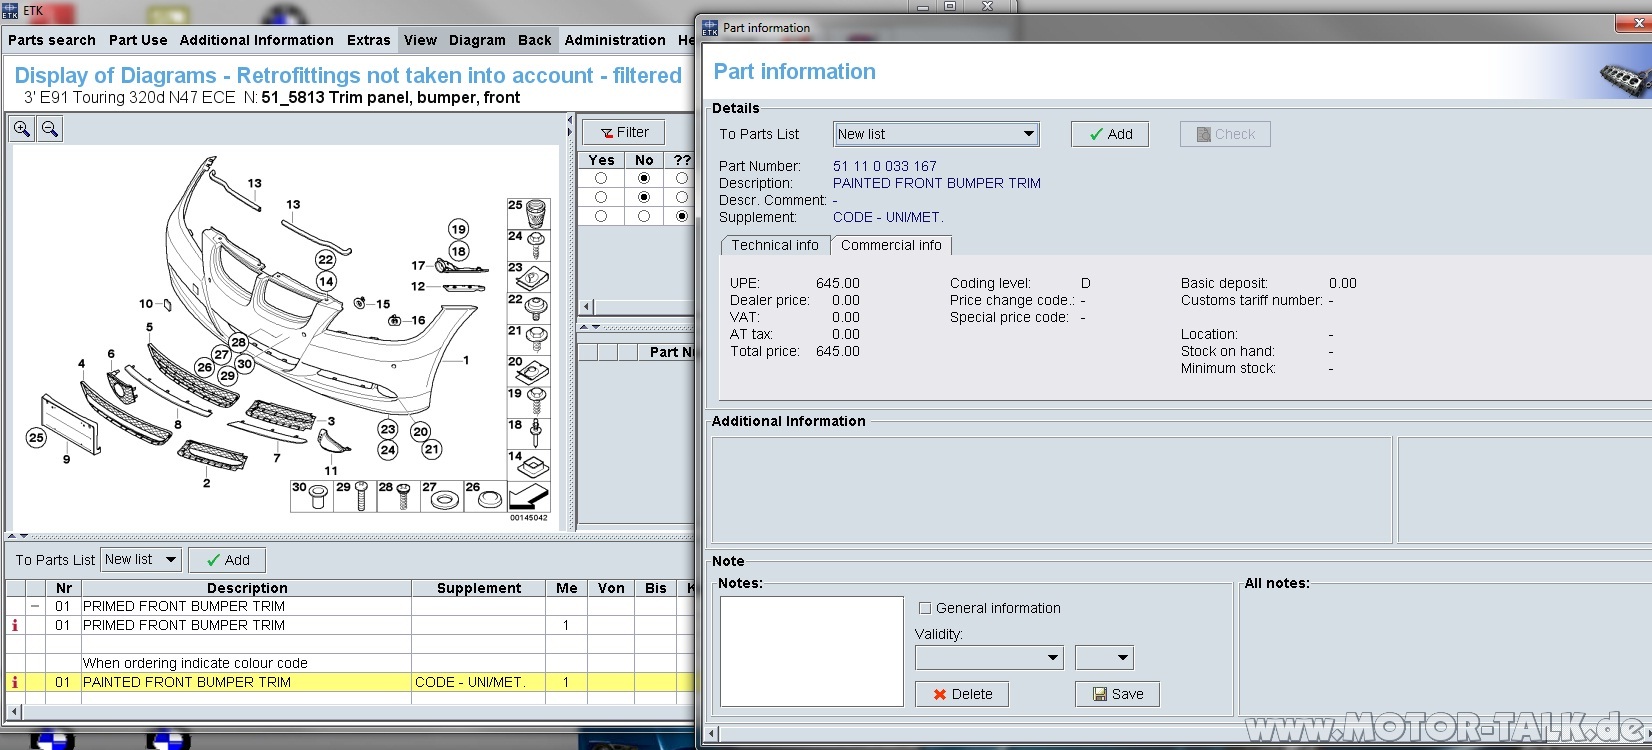
Task: Collapse diagram using splitter arrows above To Parts List
Action: pyautogui.click(x=18, y=536)
